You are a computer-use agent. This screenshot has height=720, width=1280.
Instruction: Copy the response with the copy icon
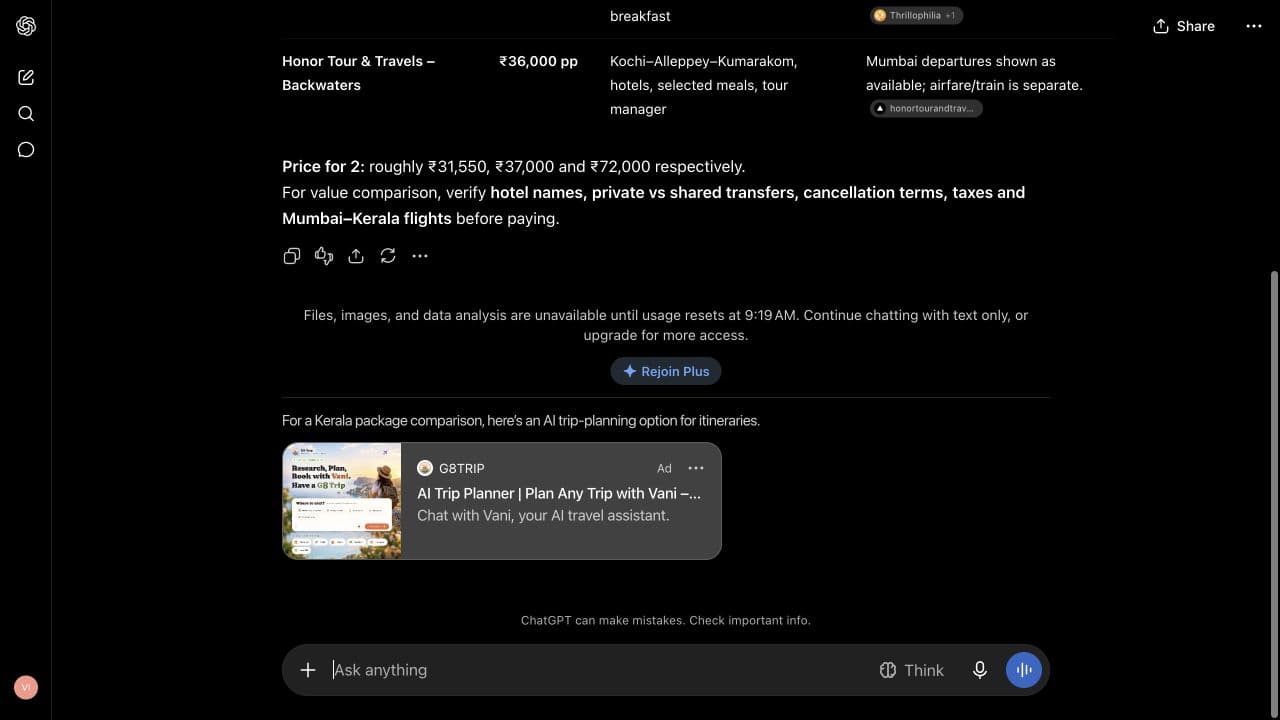pos(292,256)
